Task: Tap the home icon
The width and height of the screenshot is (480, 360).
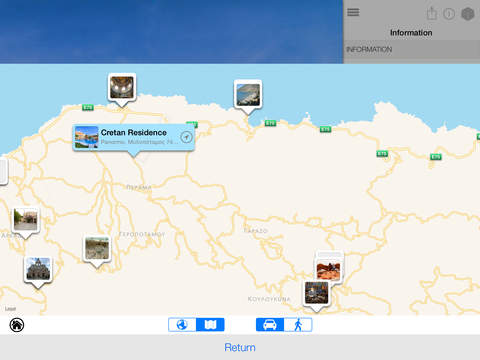Action: [17, 325]
